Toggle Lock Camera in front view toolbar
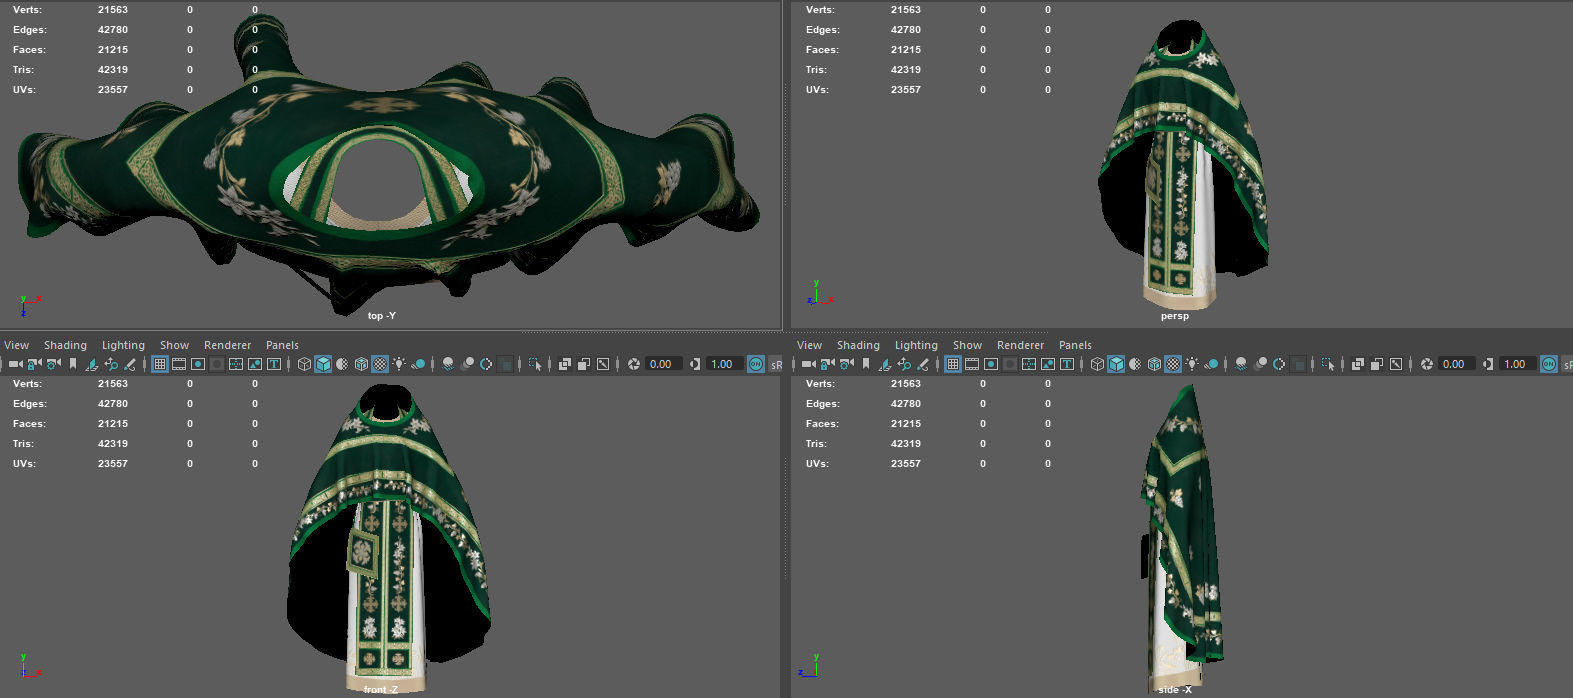Screen dimensions: 1573x698 point(34,364)
